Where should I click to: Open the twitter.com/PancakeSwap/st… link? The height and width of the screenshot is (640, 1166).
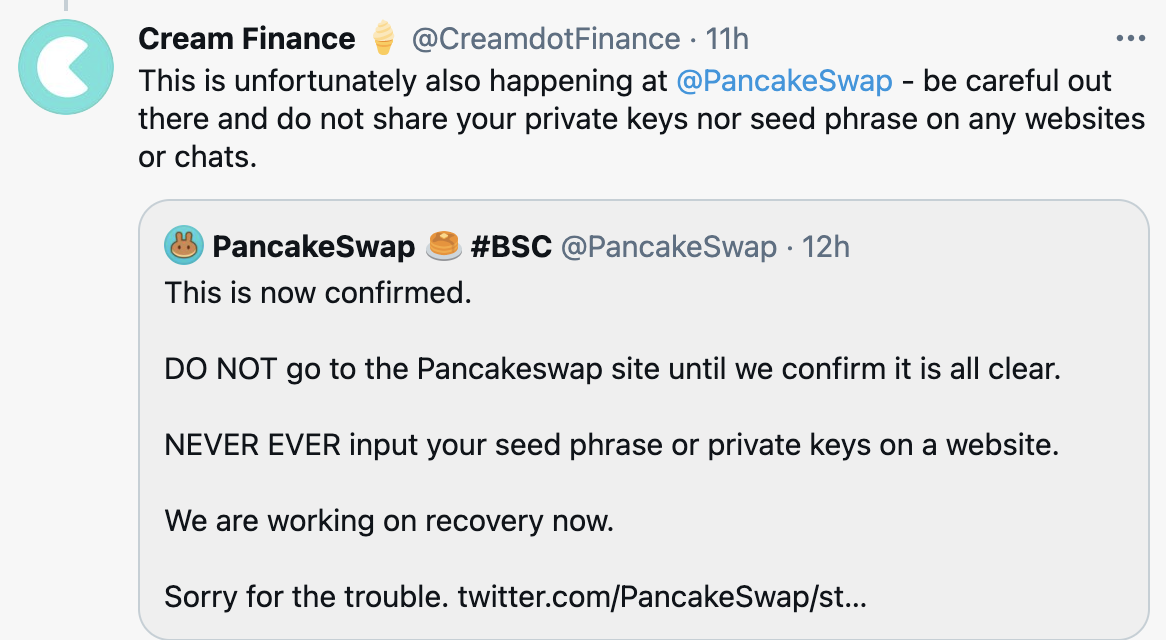click(x=662, y=598)
